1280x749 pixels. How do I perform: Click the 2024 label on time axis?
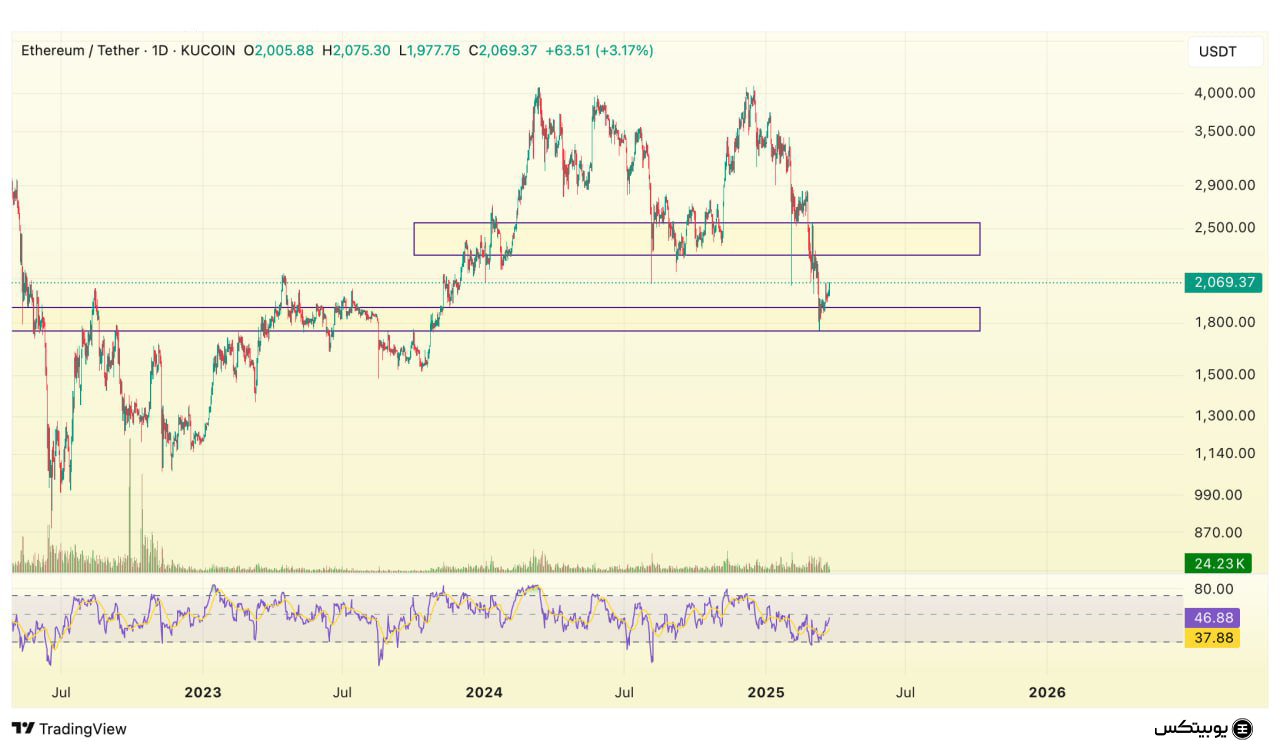(484, 692)
